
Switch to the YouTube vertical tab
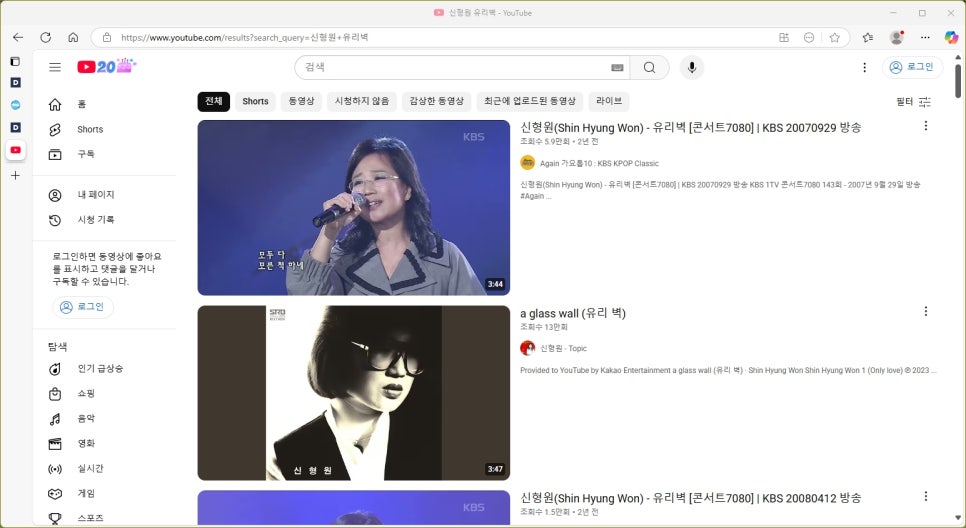(15, 150)
